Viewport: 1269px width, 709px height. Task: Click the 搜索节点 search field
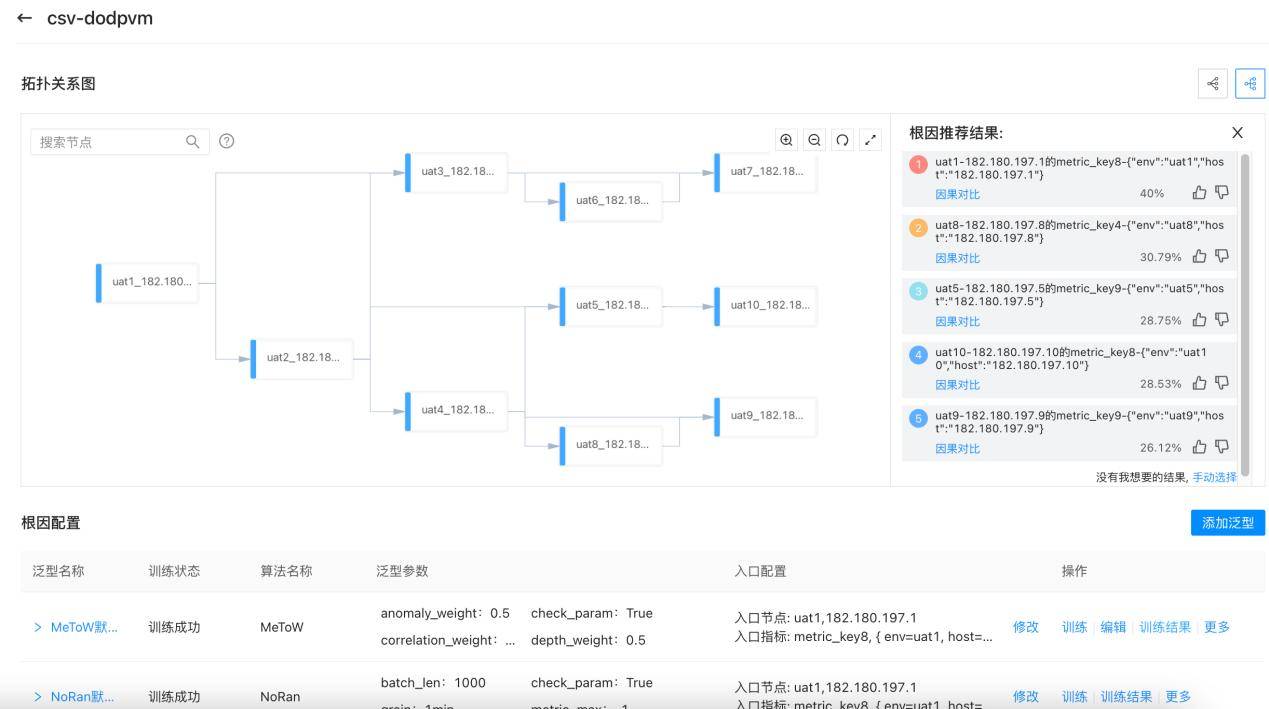110,142
